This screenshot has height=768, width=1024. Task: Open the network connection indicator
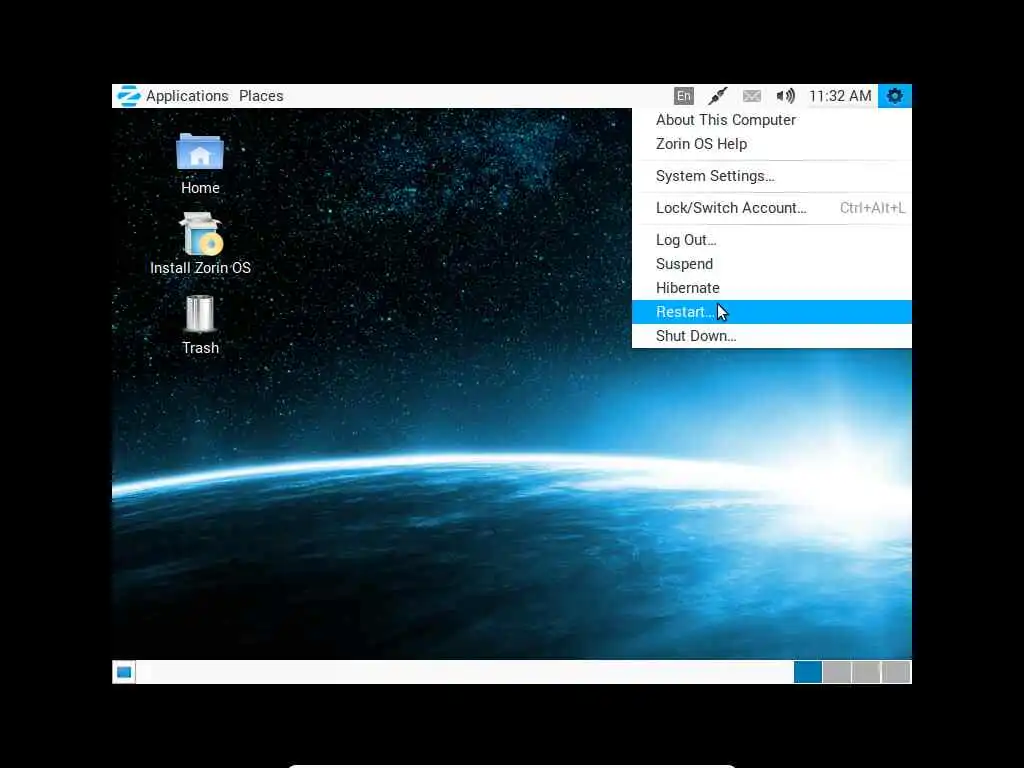pos(718,96)
